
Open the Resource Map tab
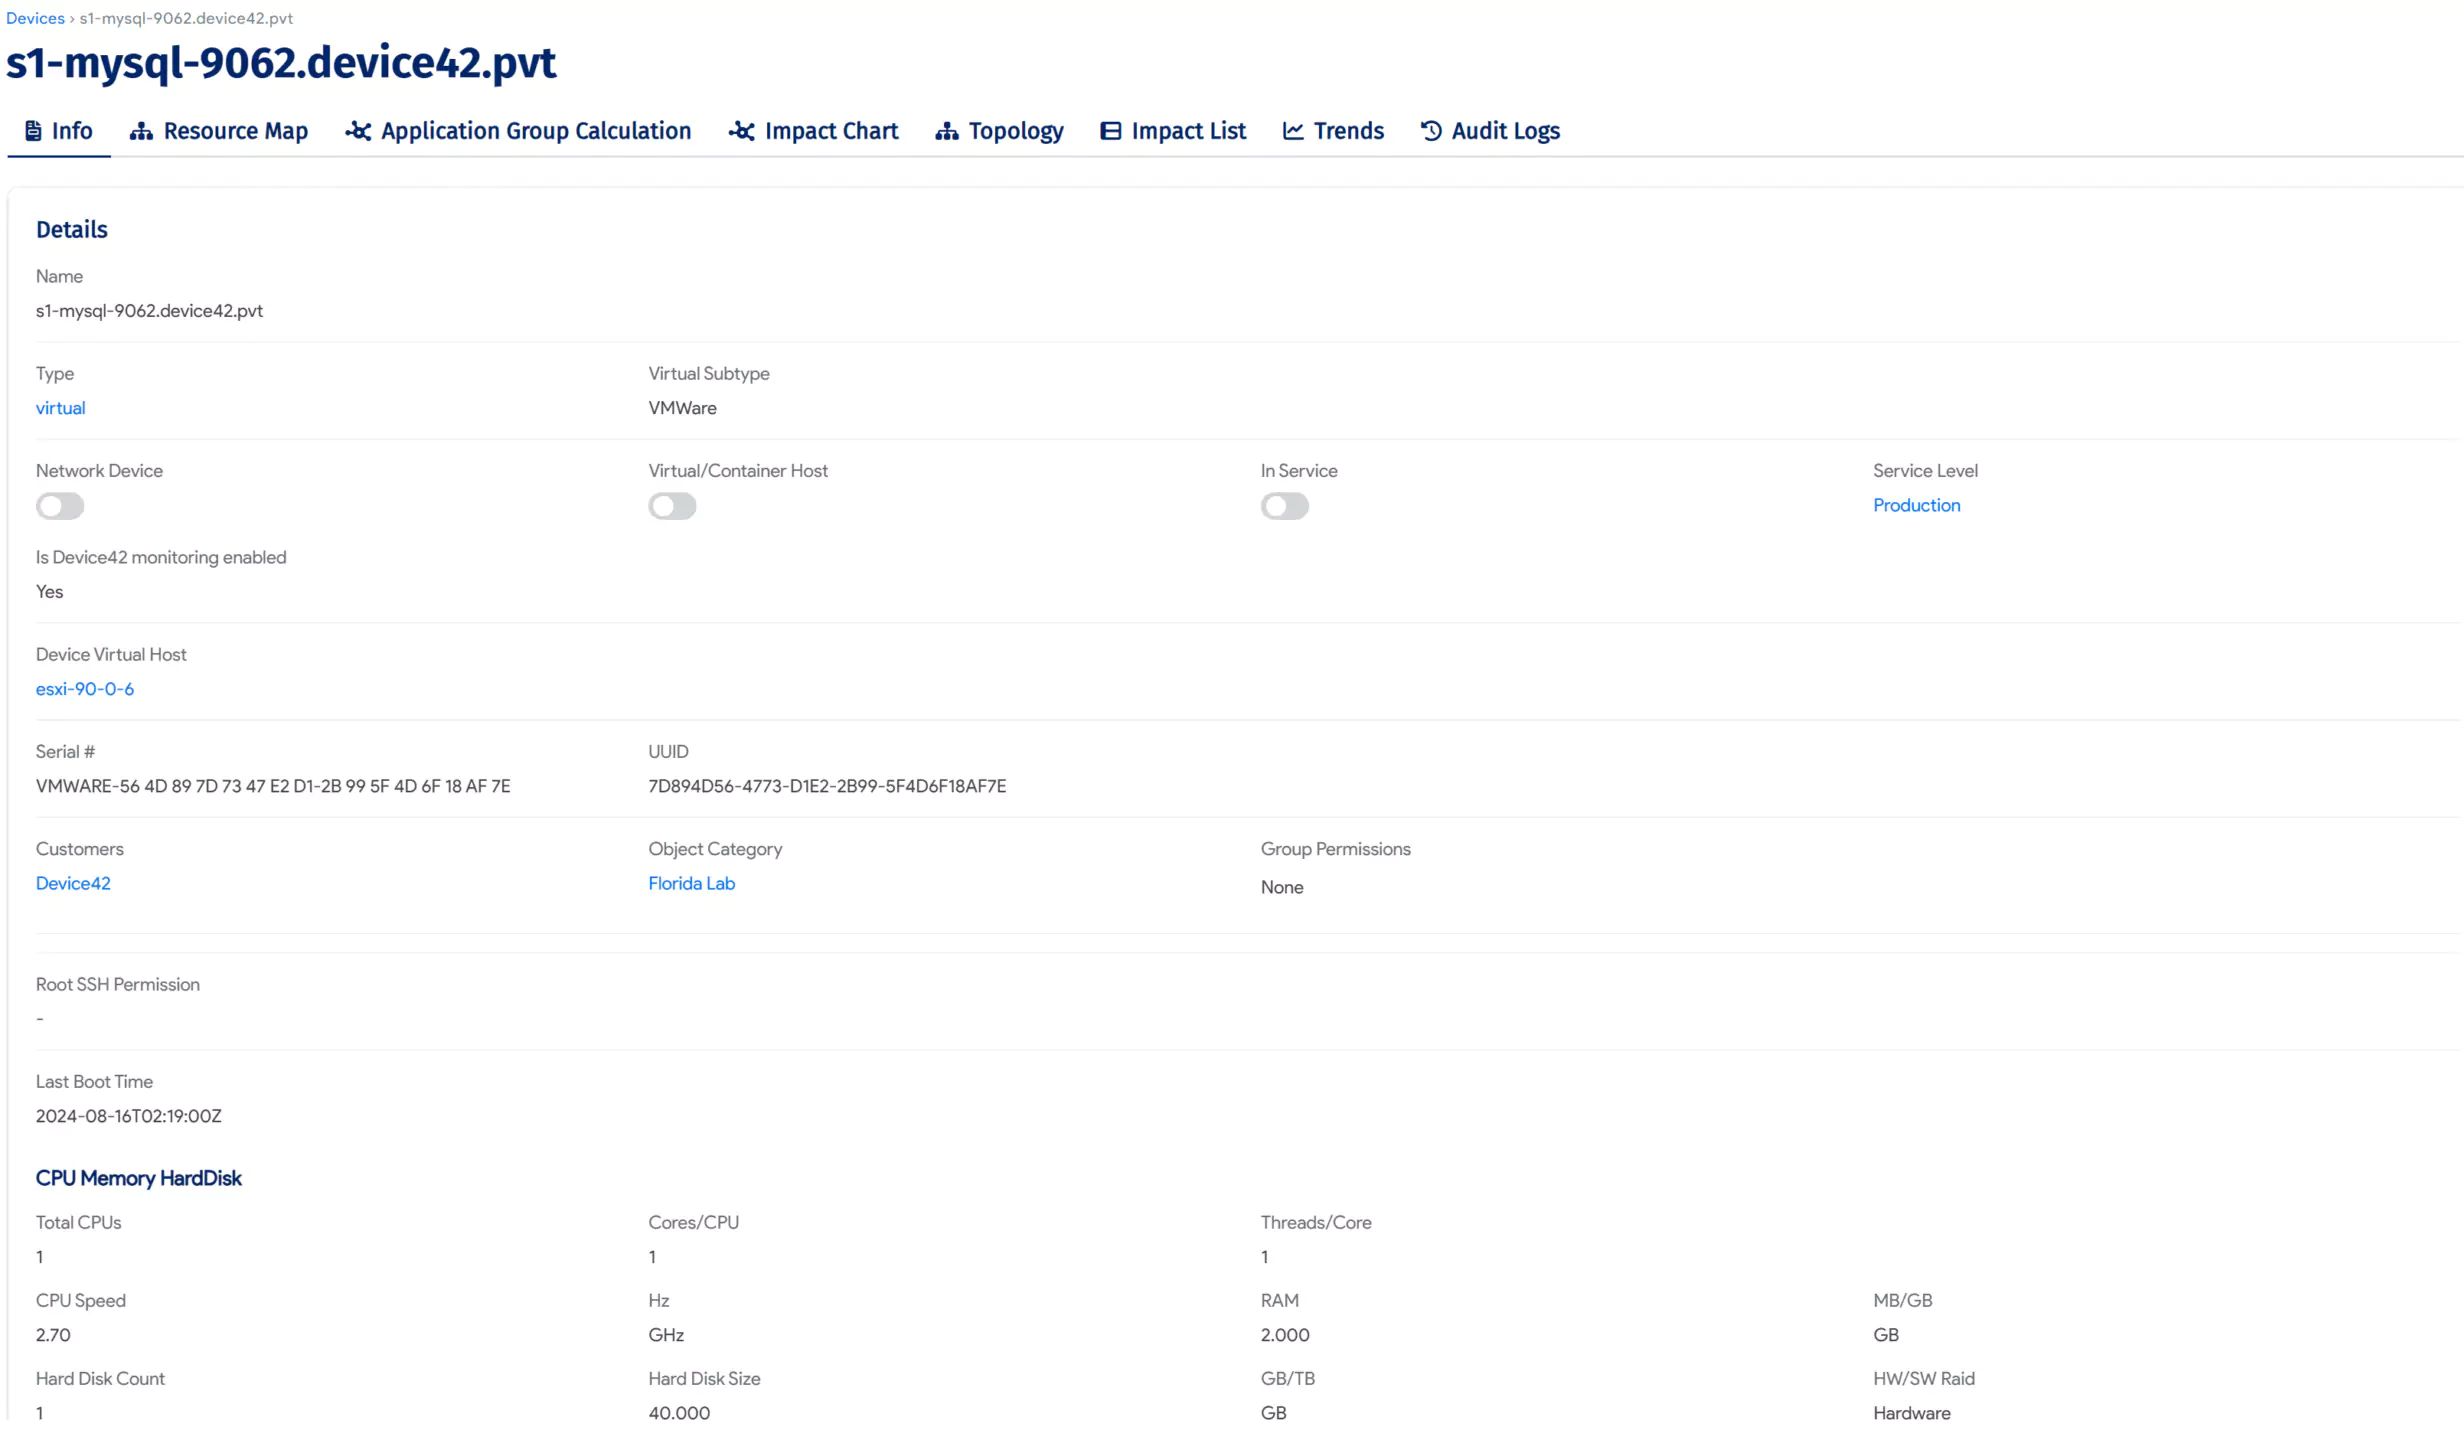click(x=219, y=131)
